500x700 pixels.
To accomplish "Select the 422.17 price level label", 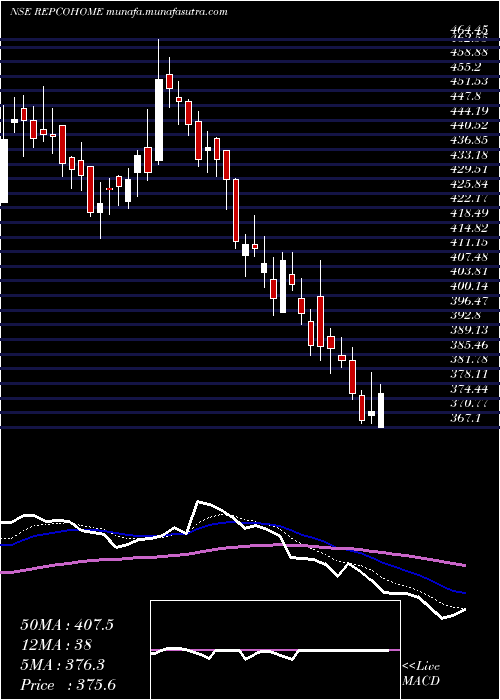I will pos(469,198).
